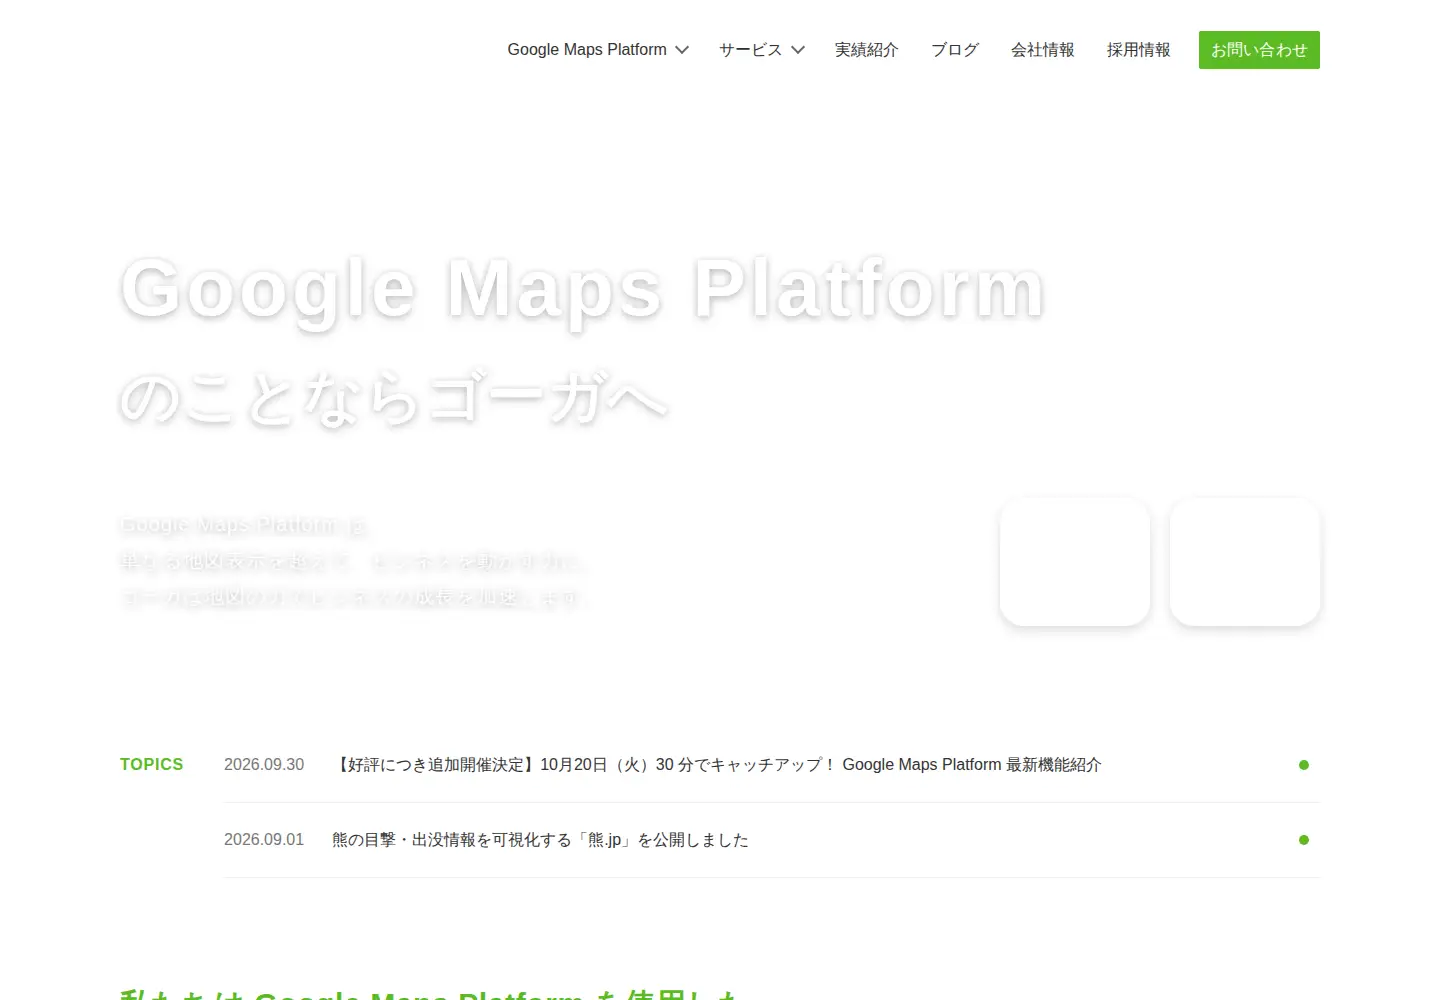Visit the 採用情報 nav link
The height and width of the screenshot is (1000, 1440).
click(x=1138, y=50)
